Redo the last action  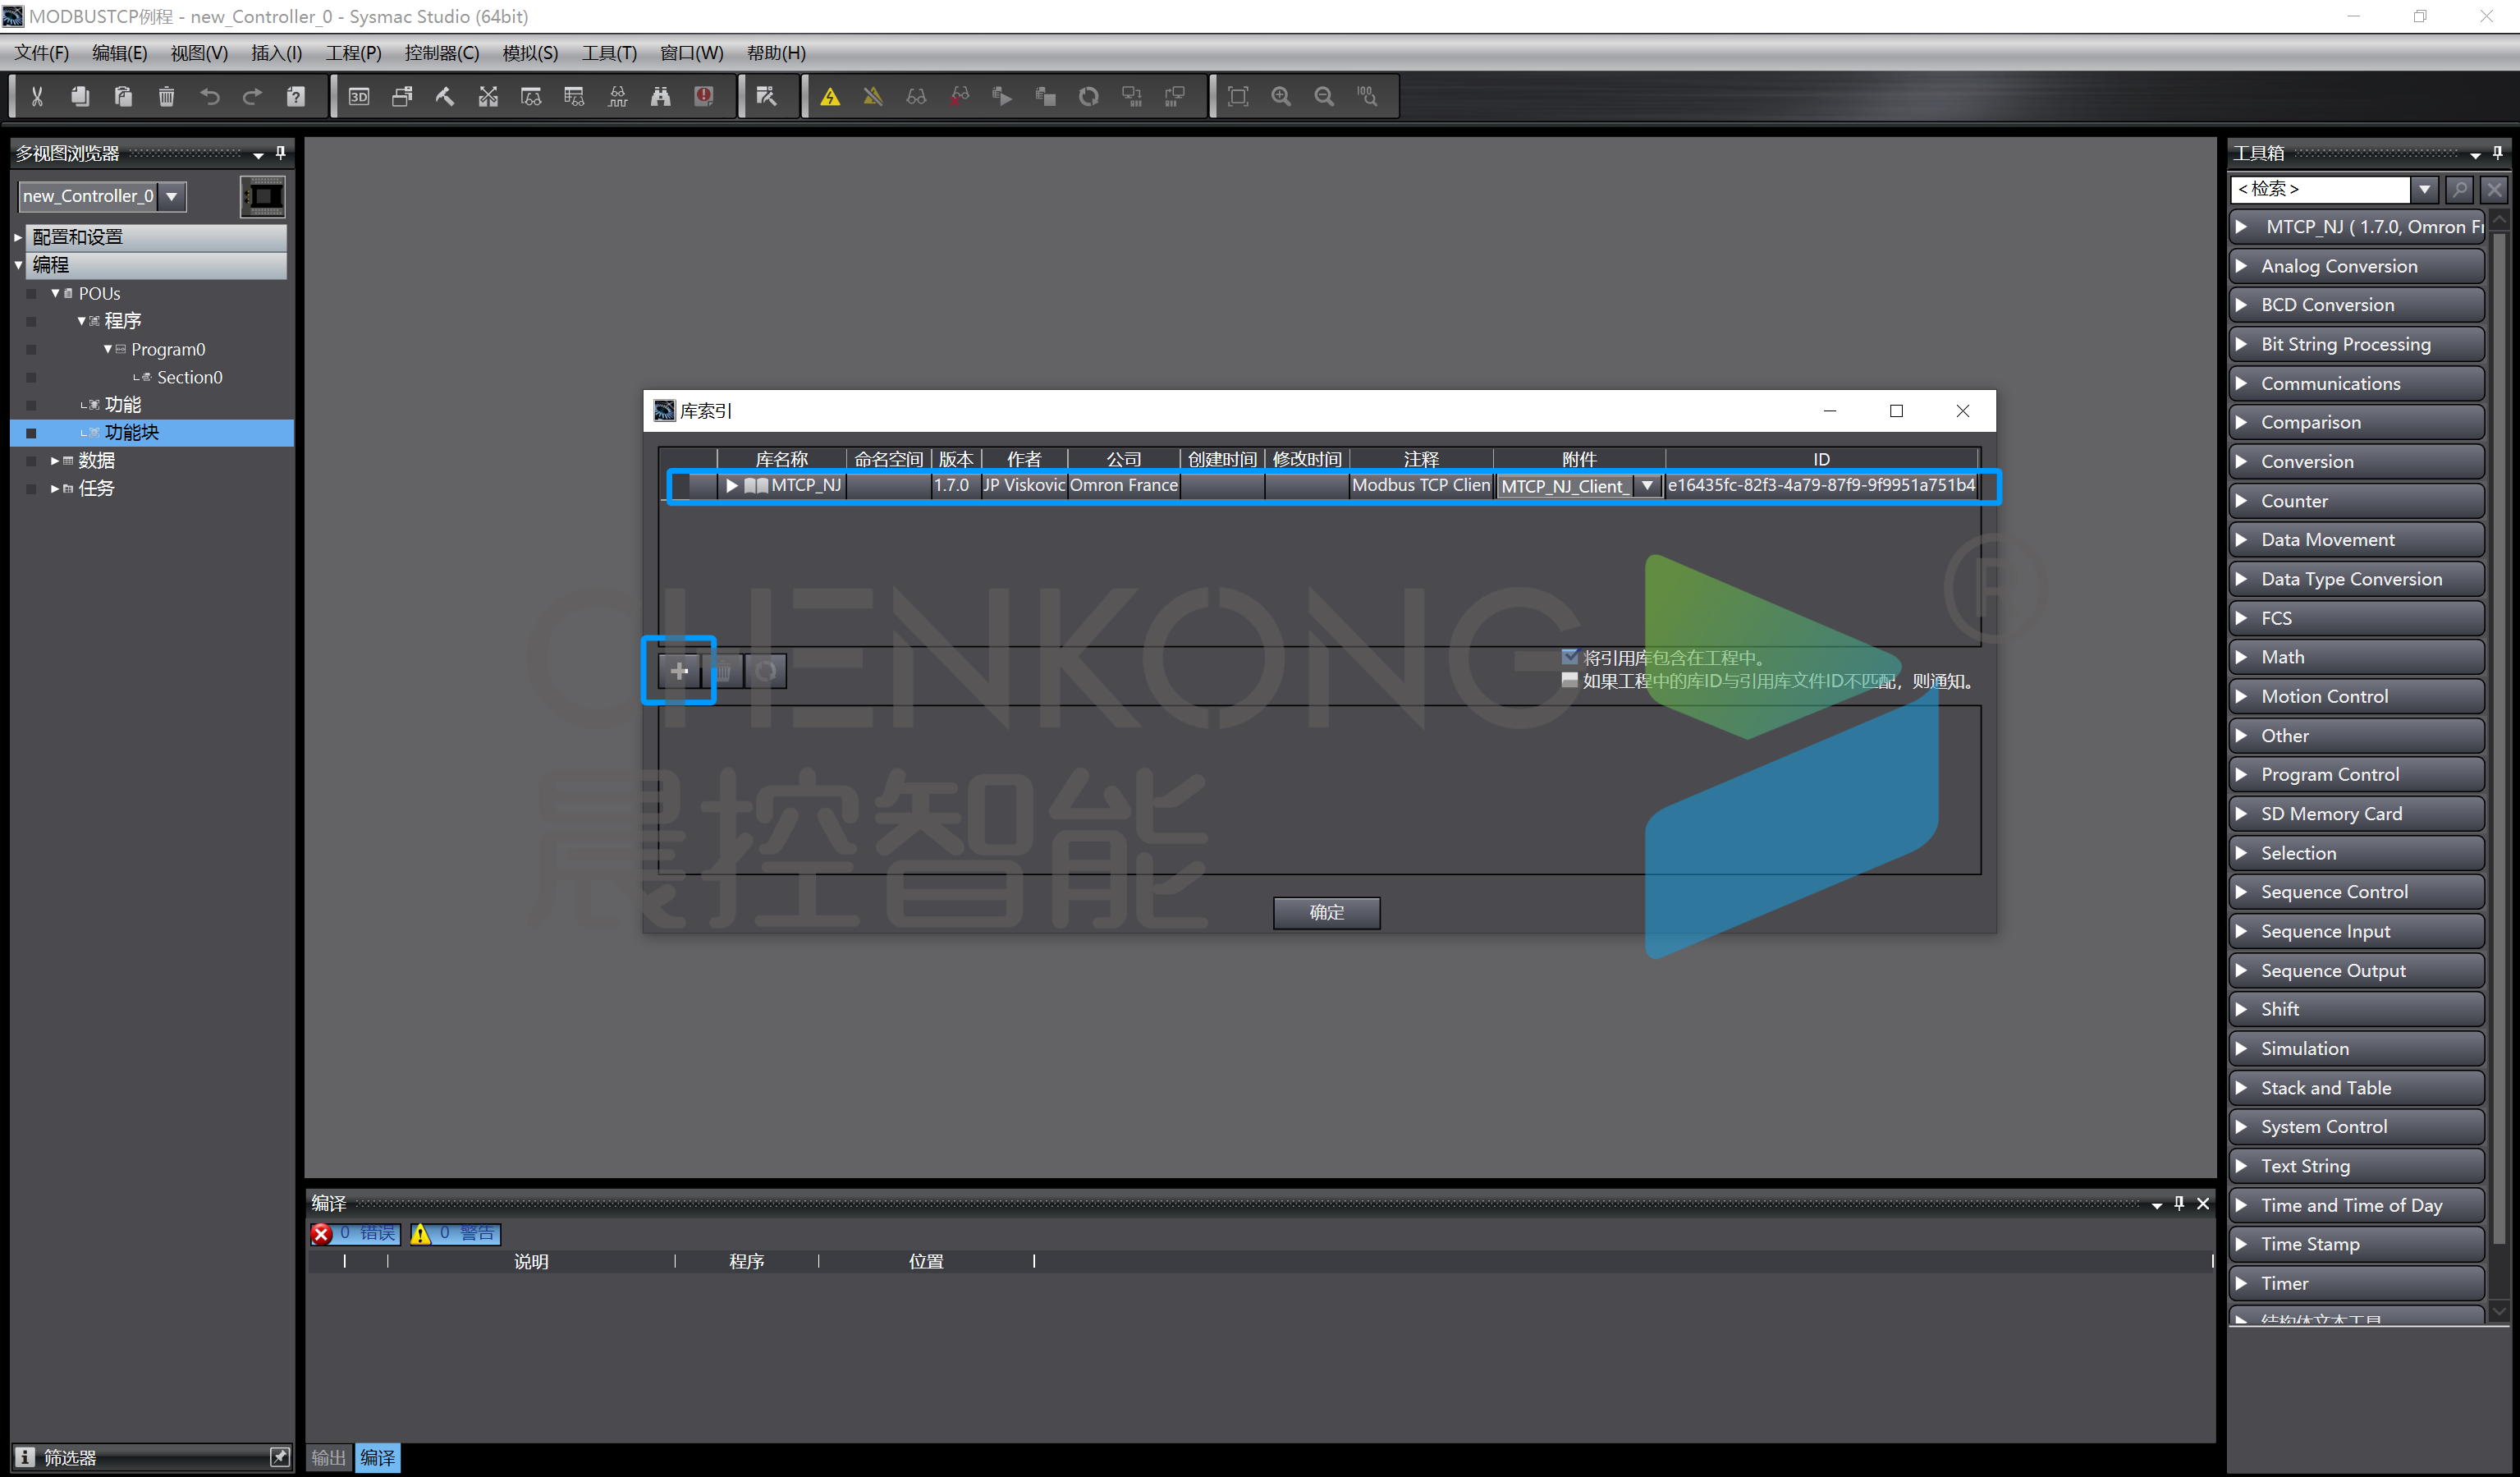252,96
